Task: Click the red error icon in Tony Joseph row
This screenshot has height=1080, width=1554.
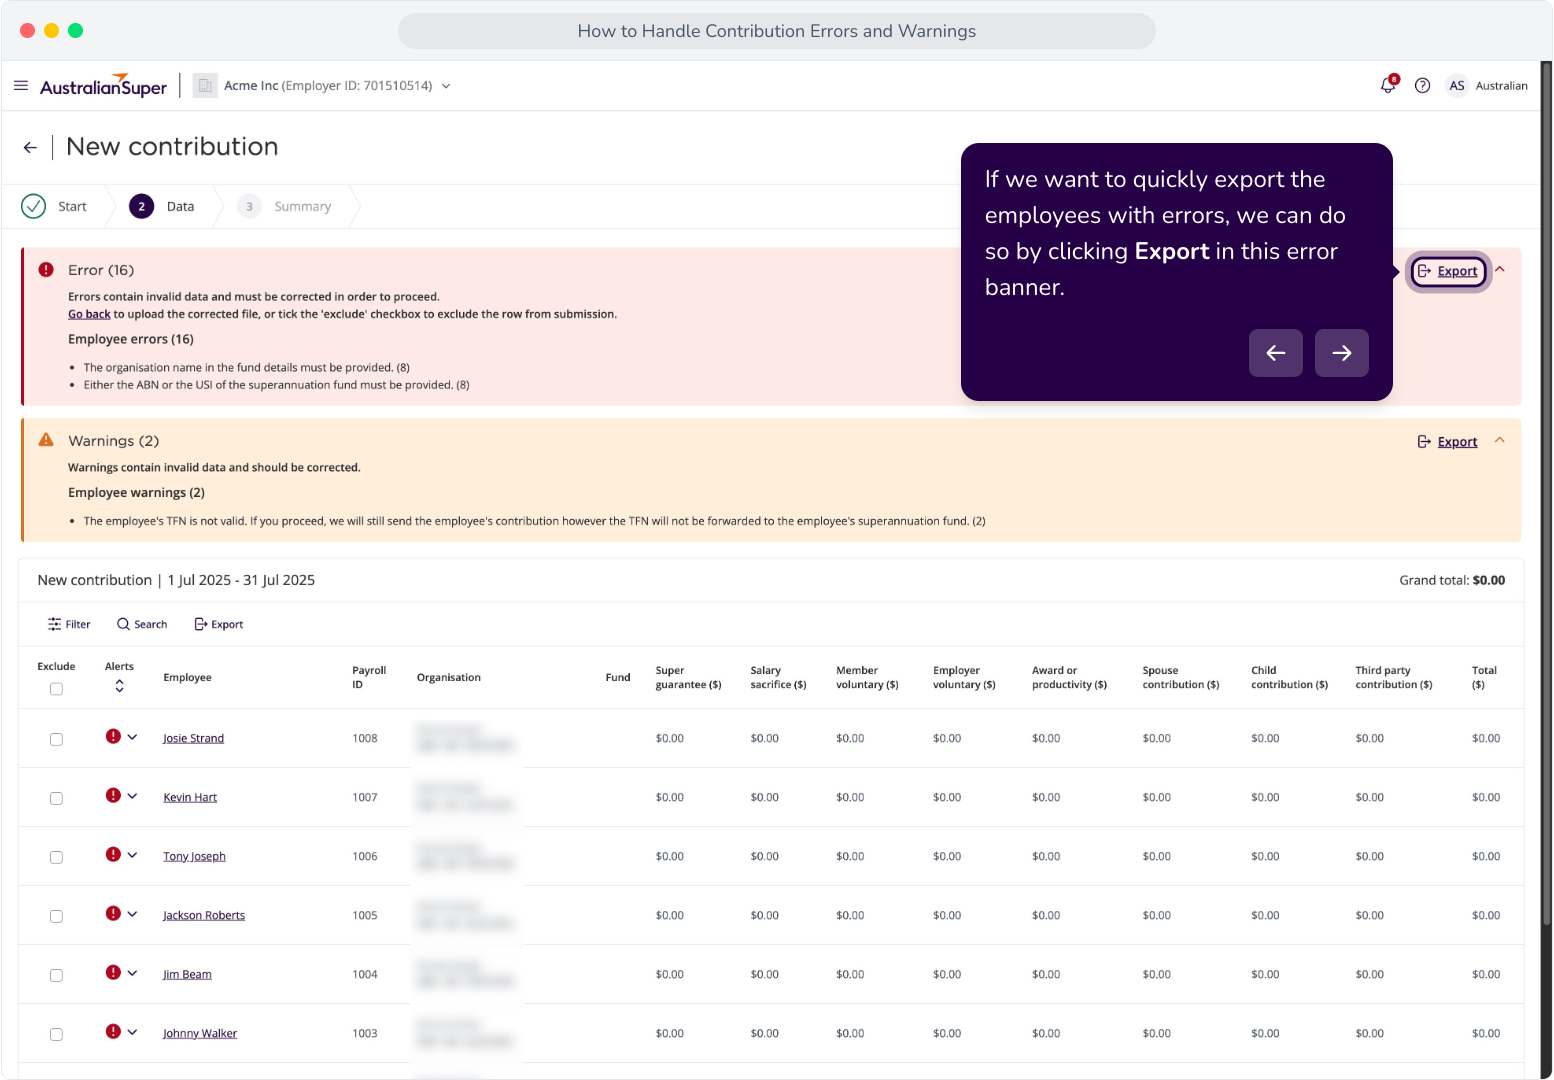Action: (x=113, y=855)
